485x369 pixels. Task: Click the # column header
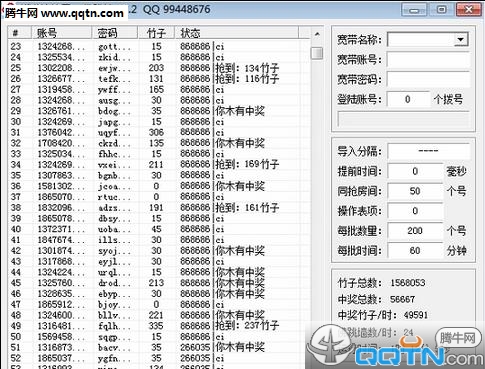(20, 33)
